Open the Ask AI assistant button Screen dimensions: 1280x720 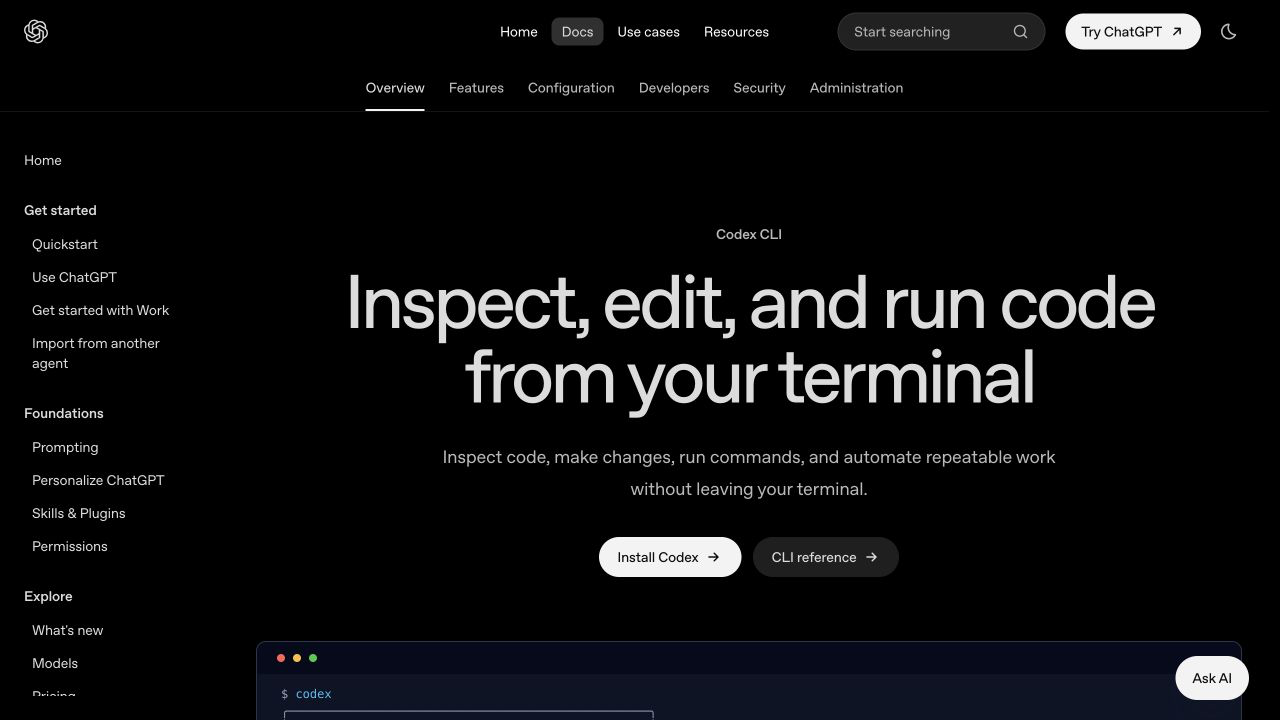[x=1212, y=678]
